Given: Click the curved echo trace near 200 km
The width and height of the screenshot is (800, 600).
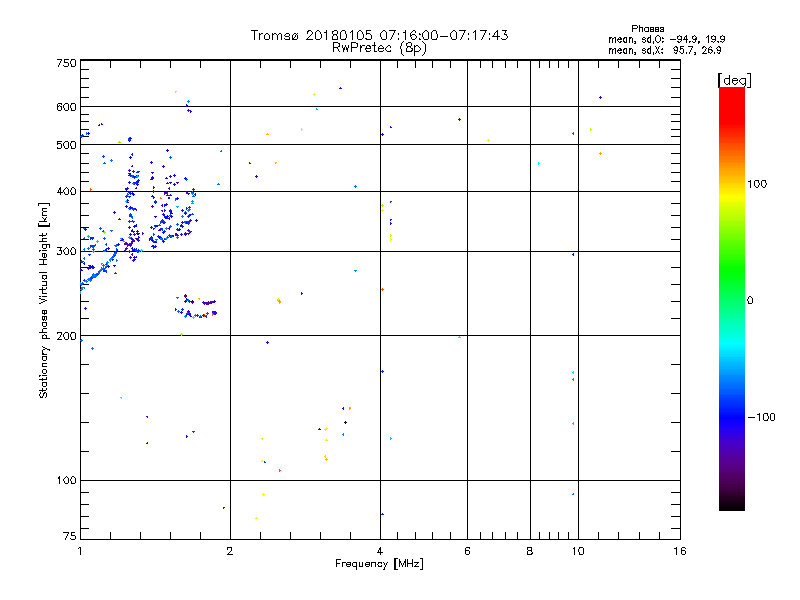Looking at the screenshot, I should 196,307.
